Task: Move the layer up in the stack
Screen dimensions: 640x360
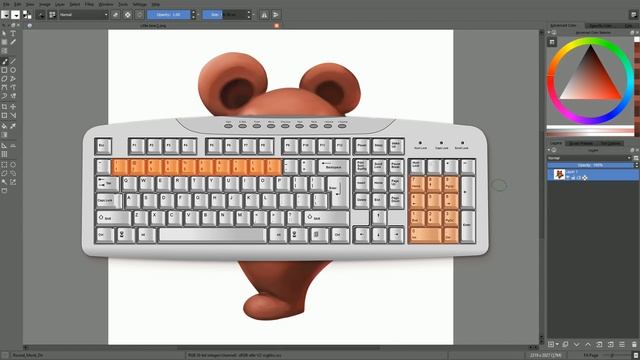Action: (x=588, y=345)
